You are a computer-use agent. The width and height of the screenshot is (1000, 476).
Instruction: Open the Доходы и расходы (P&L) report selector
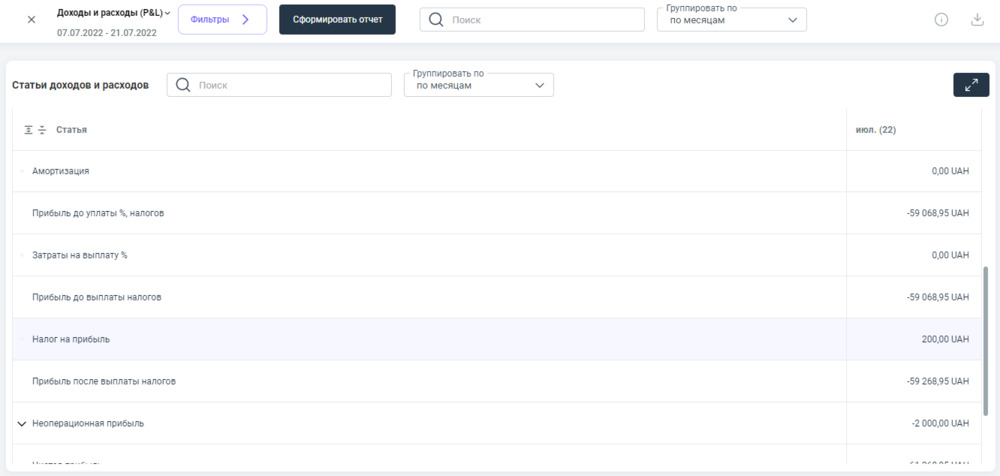[114, 13]
